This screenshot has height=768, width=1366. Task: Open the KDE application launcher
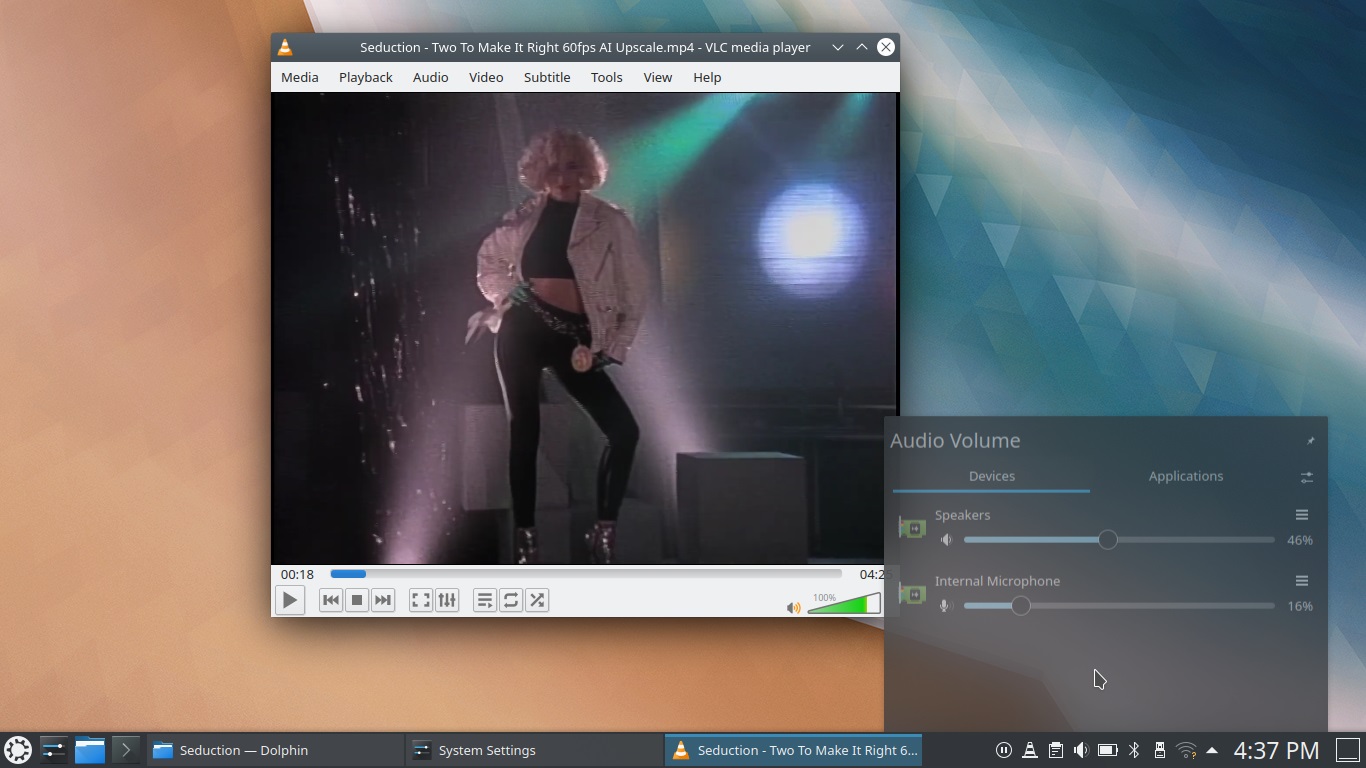(x=18, y=750)
